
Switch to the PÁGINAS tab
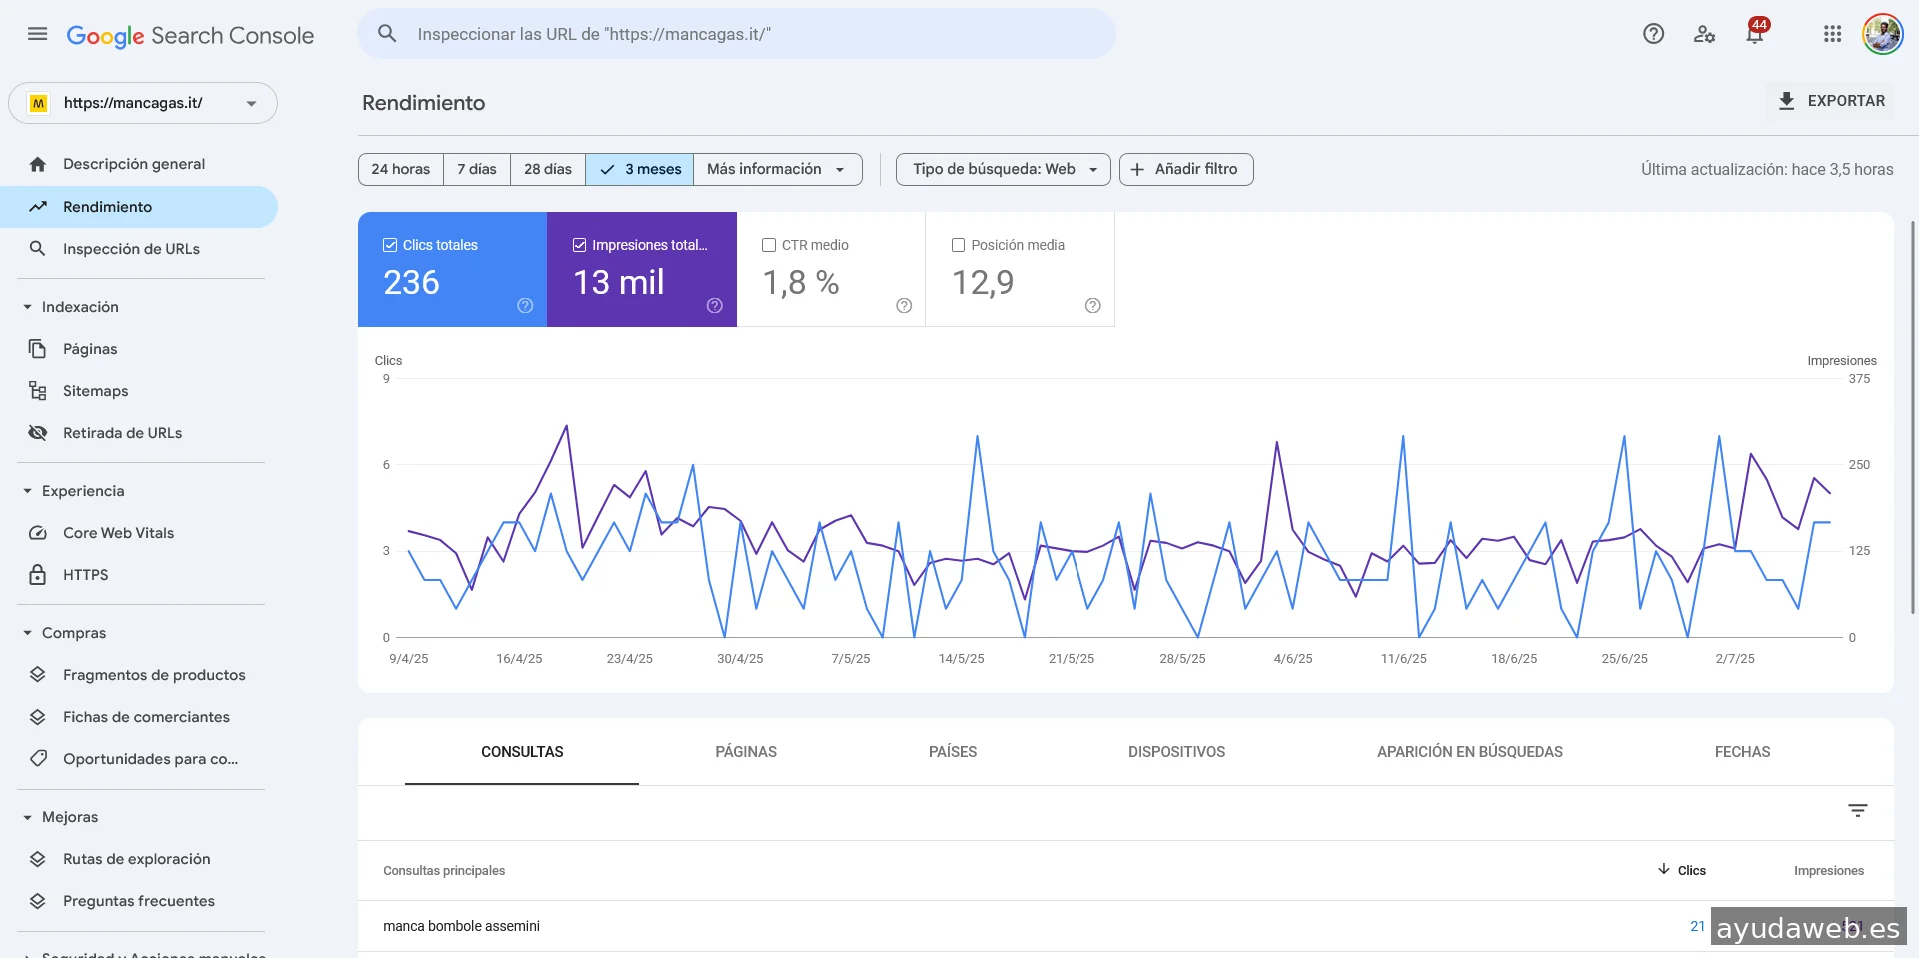coord(745,752)
